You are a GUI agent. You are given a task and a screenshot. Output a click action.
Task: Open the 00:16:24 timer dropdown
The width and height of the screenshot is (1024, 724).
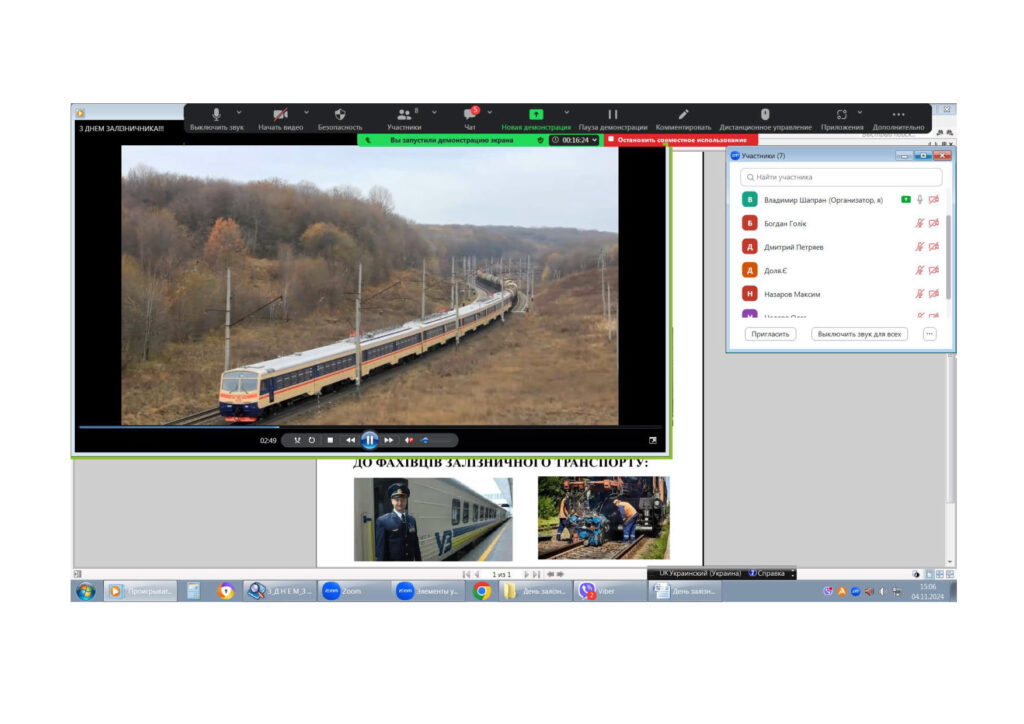(575, 140)
